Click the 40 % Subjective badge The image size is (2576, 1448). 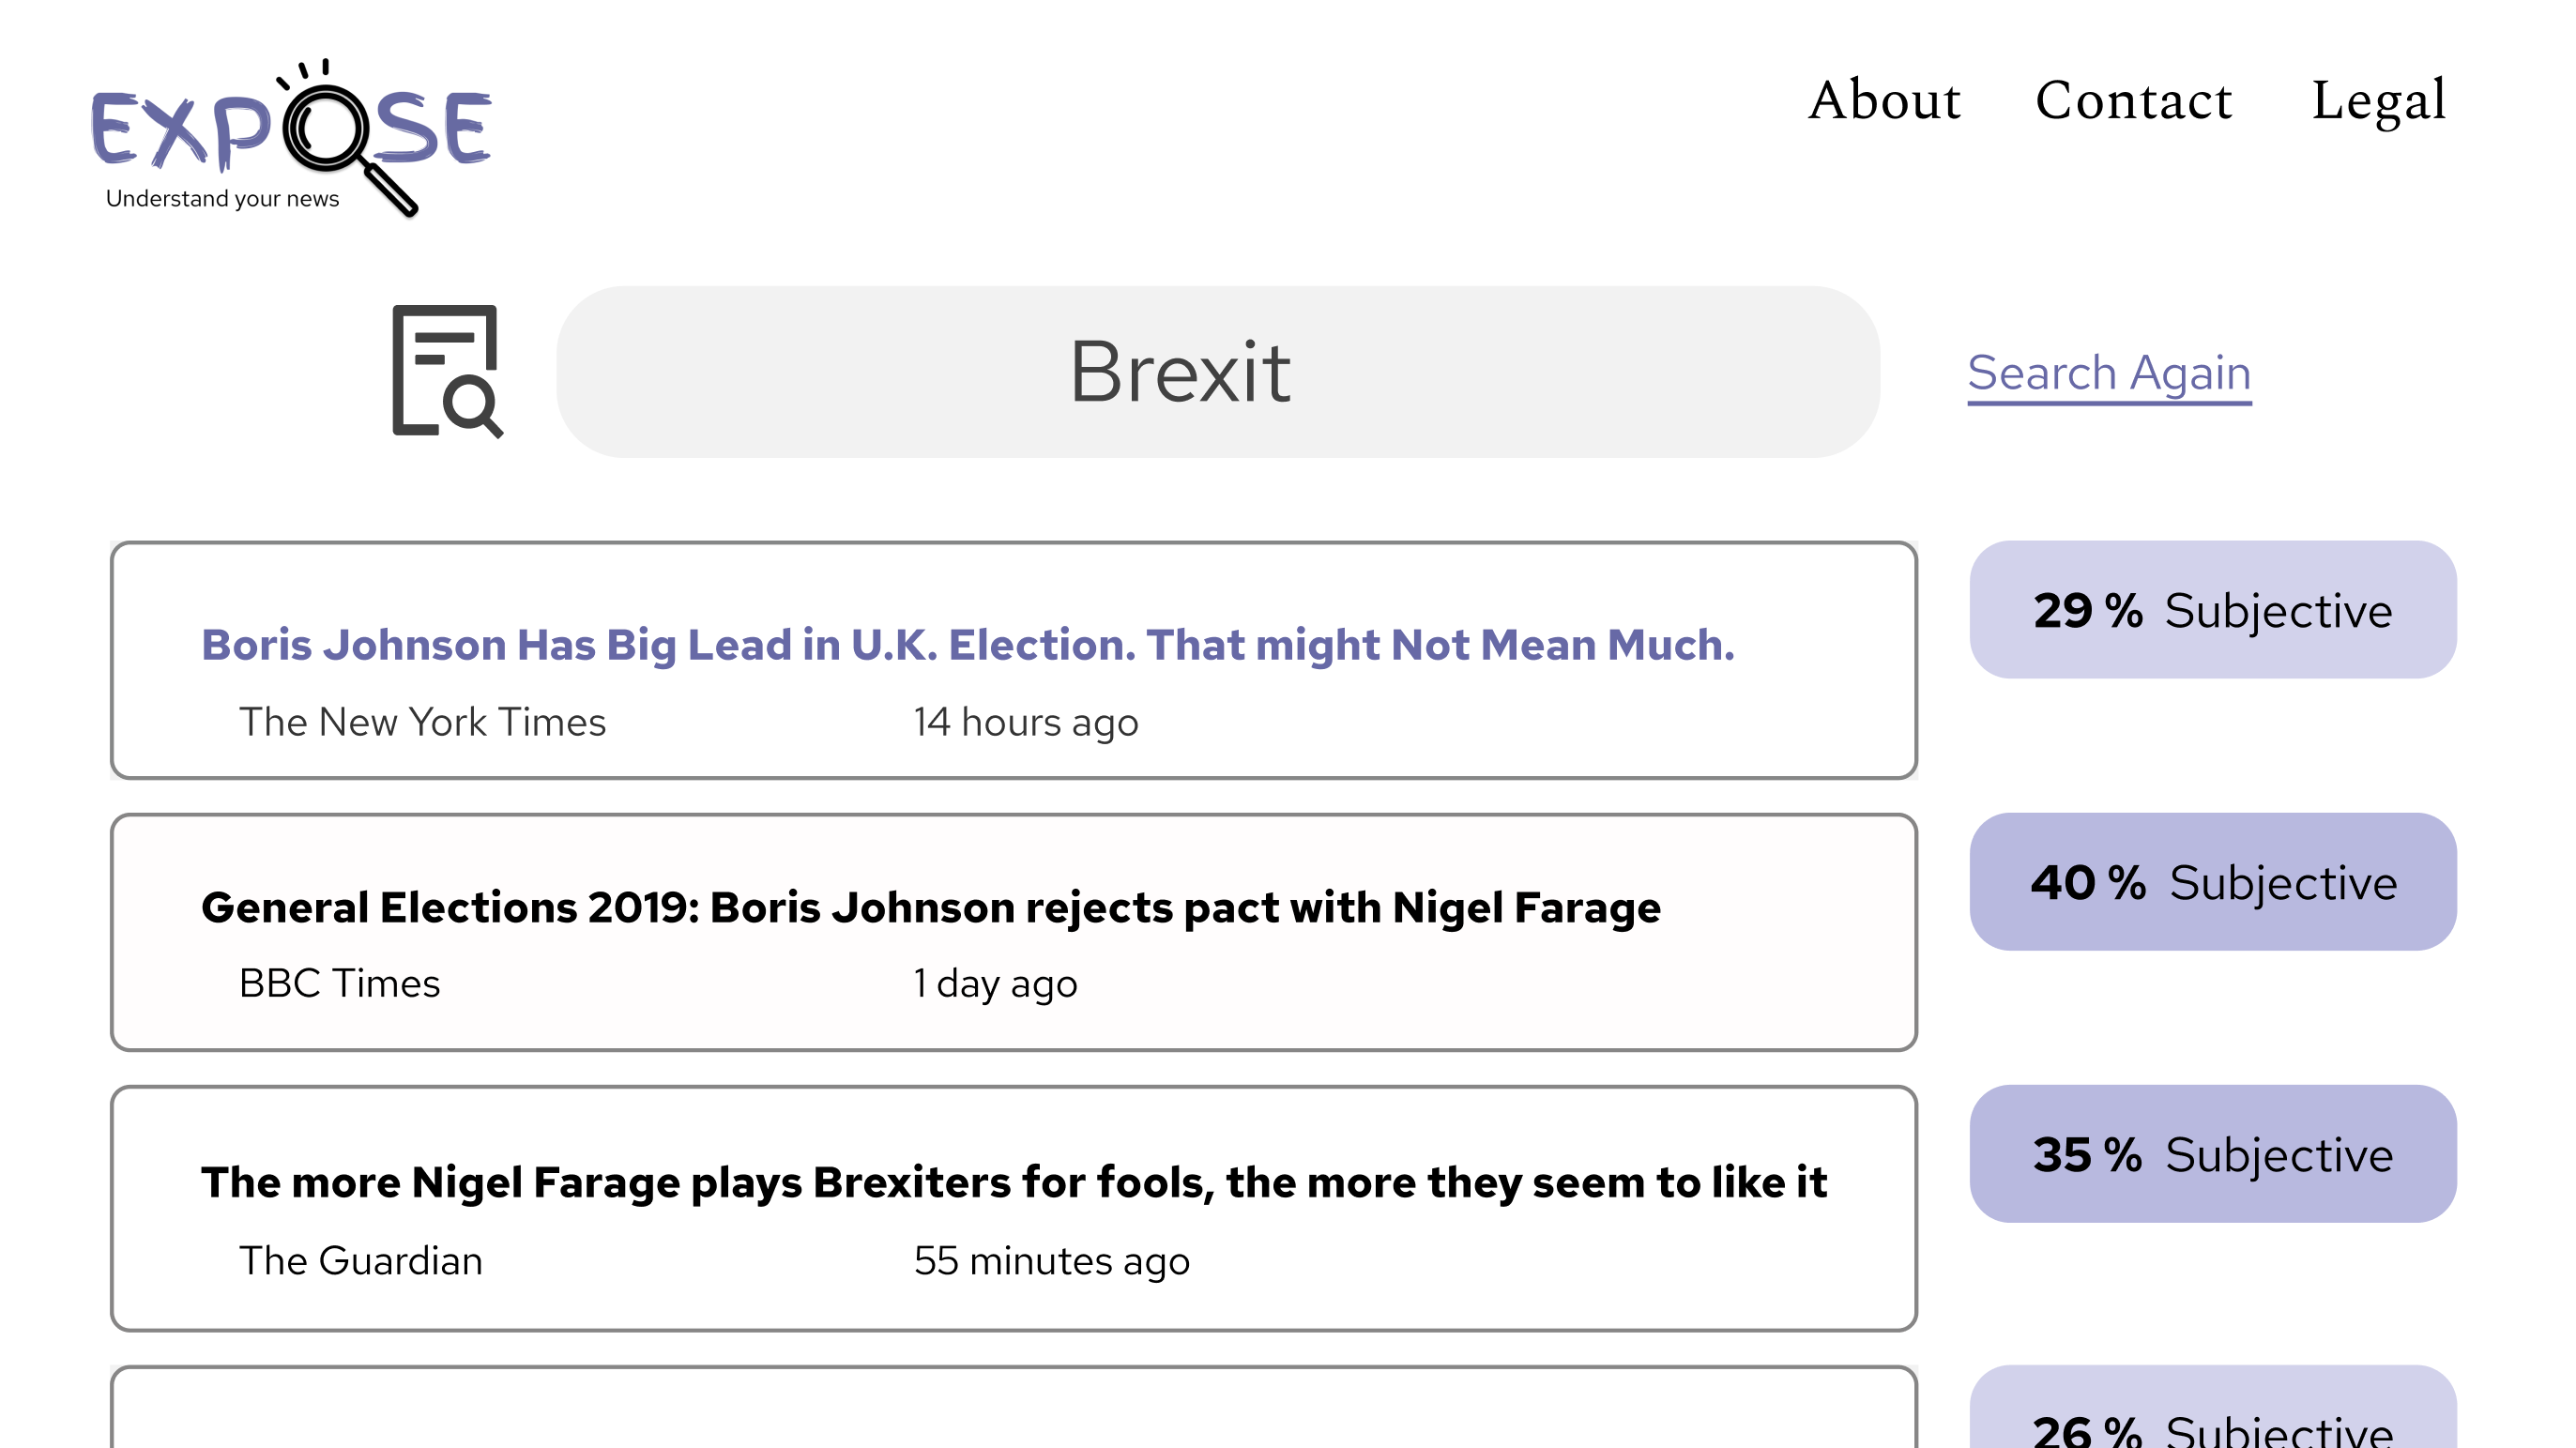click(x=2212, y=882)
